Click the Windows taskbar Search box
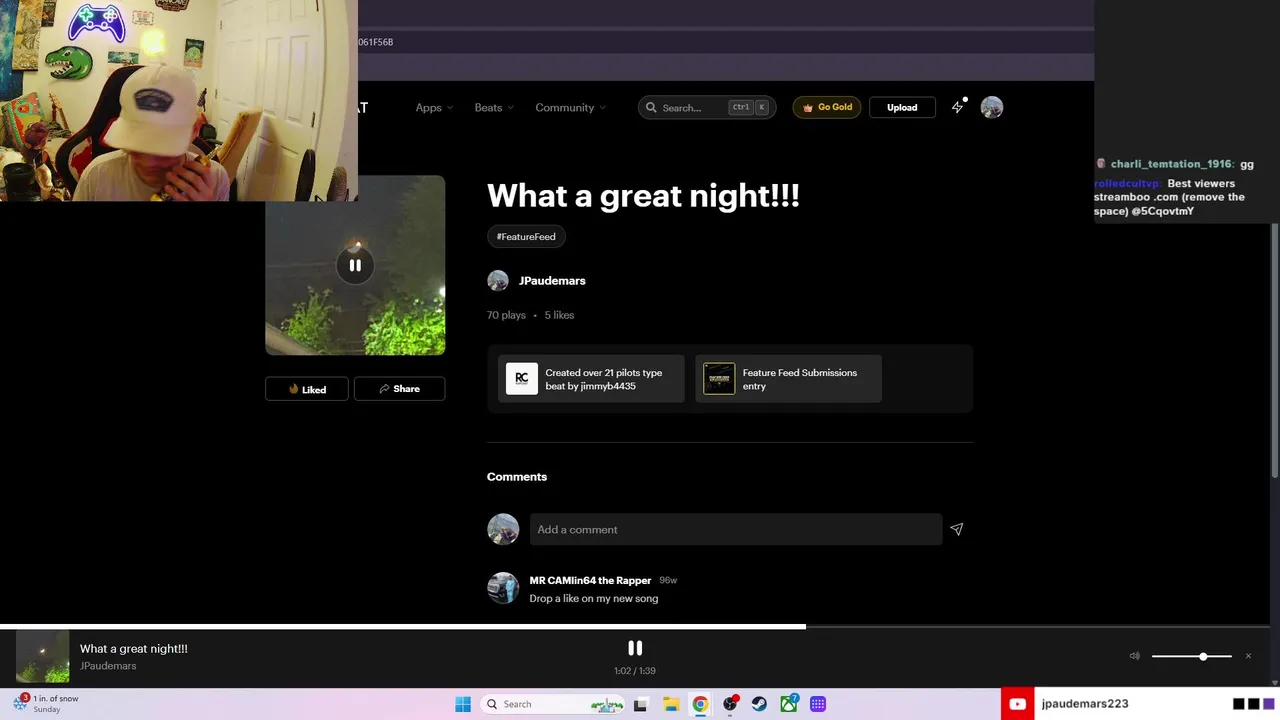Image resolution: width=1280 pixels, height=720 pixels. pyautogui.click(x=553, y=704)
